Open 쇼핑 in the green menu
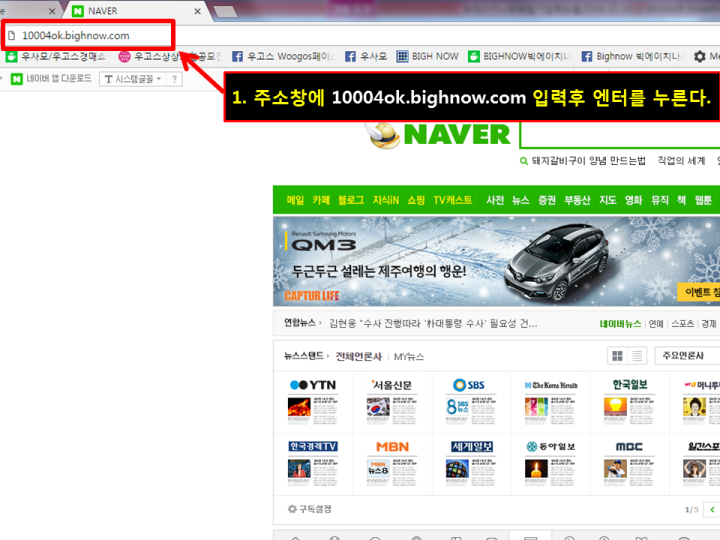Viewport: 720px width, 540px height. point(416,200)
